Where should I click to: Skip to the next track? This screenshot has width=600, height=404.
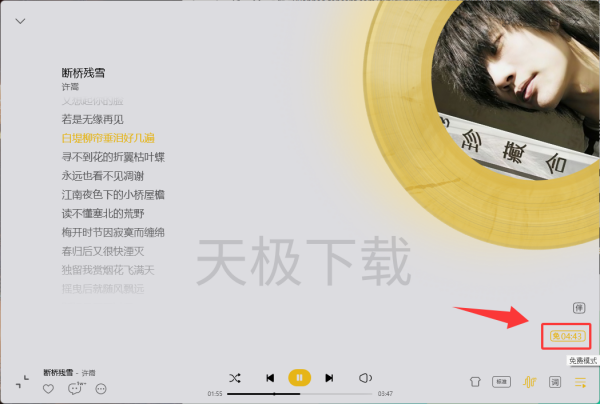click(x=329, y=378)
